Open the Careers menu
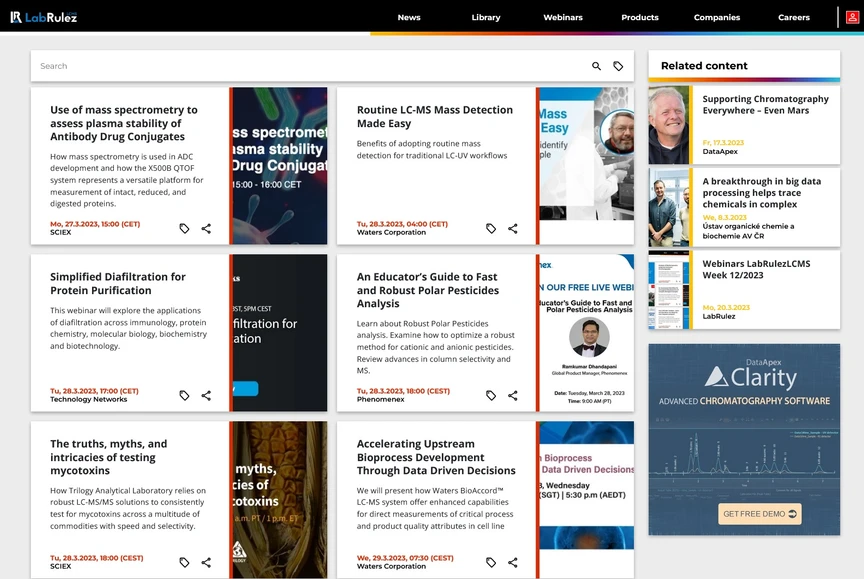Viewport: 864px width, 579px height. click(794, 17)
